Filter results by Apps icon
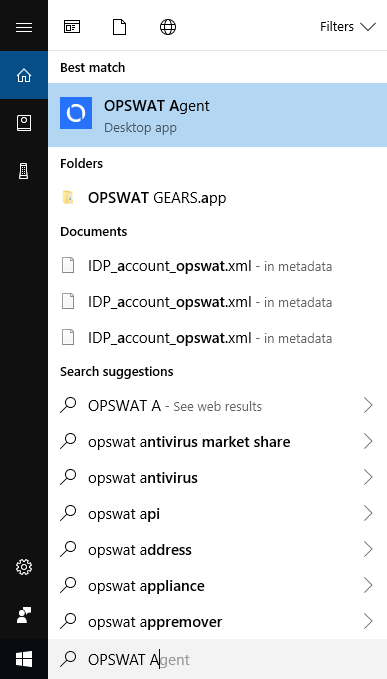This screenshot has height=679, width=387. click(72, 27)
